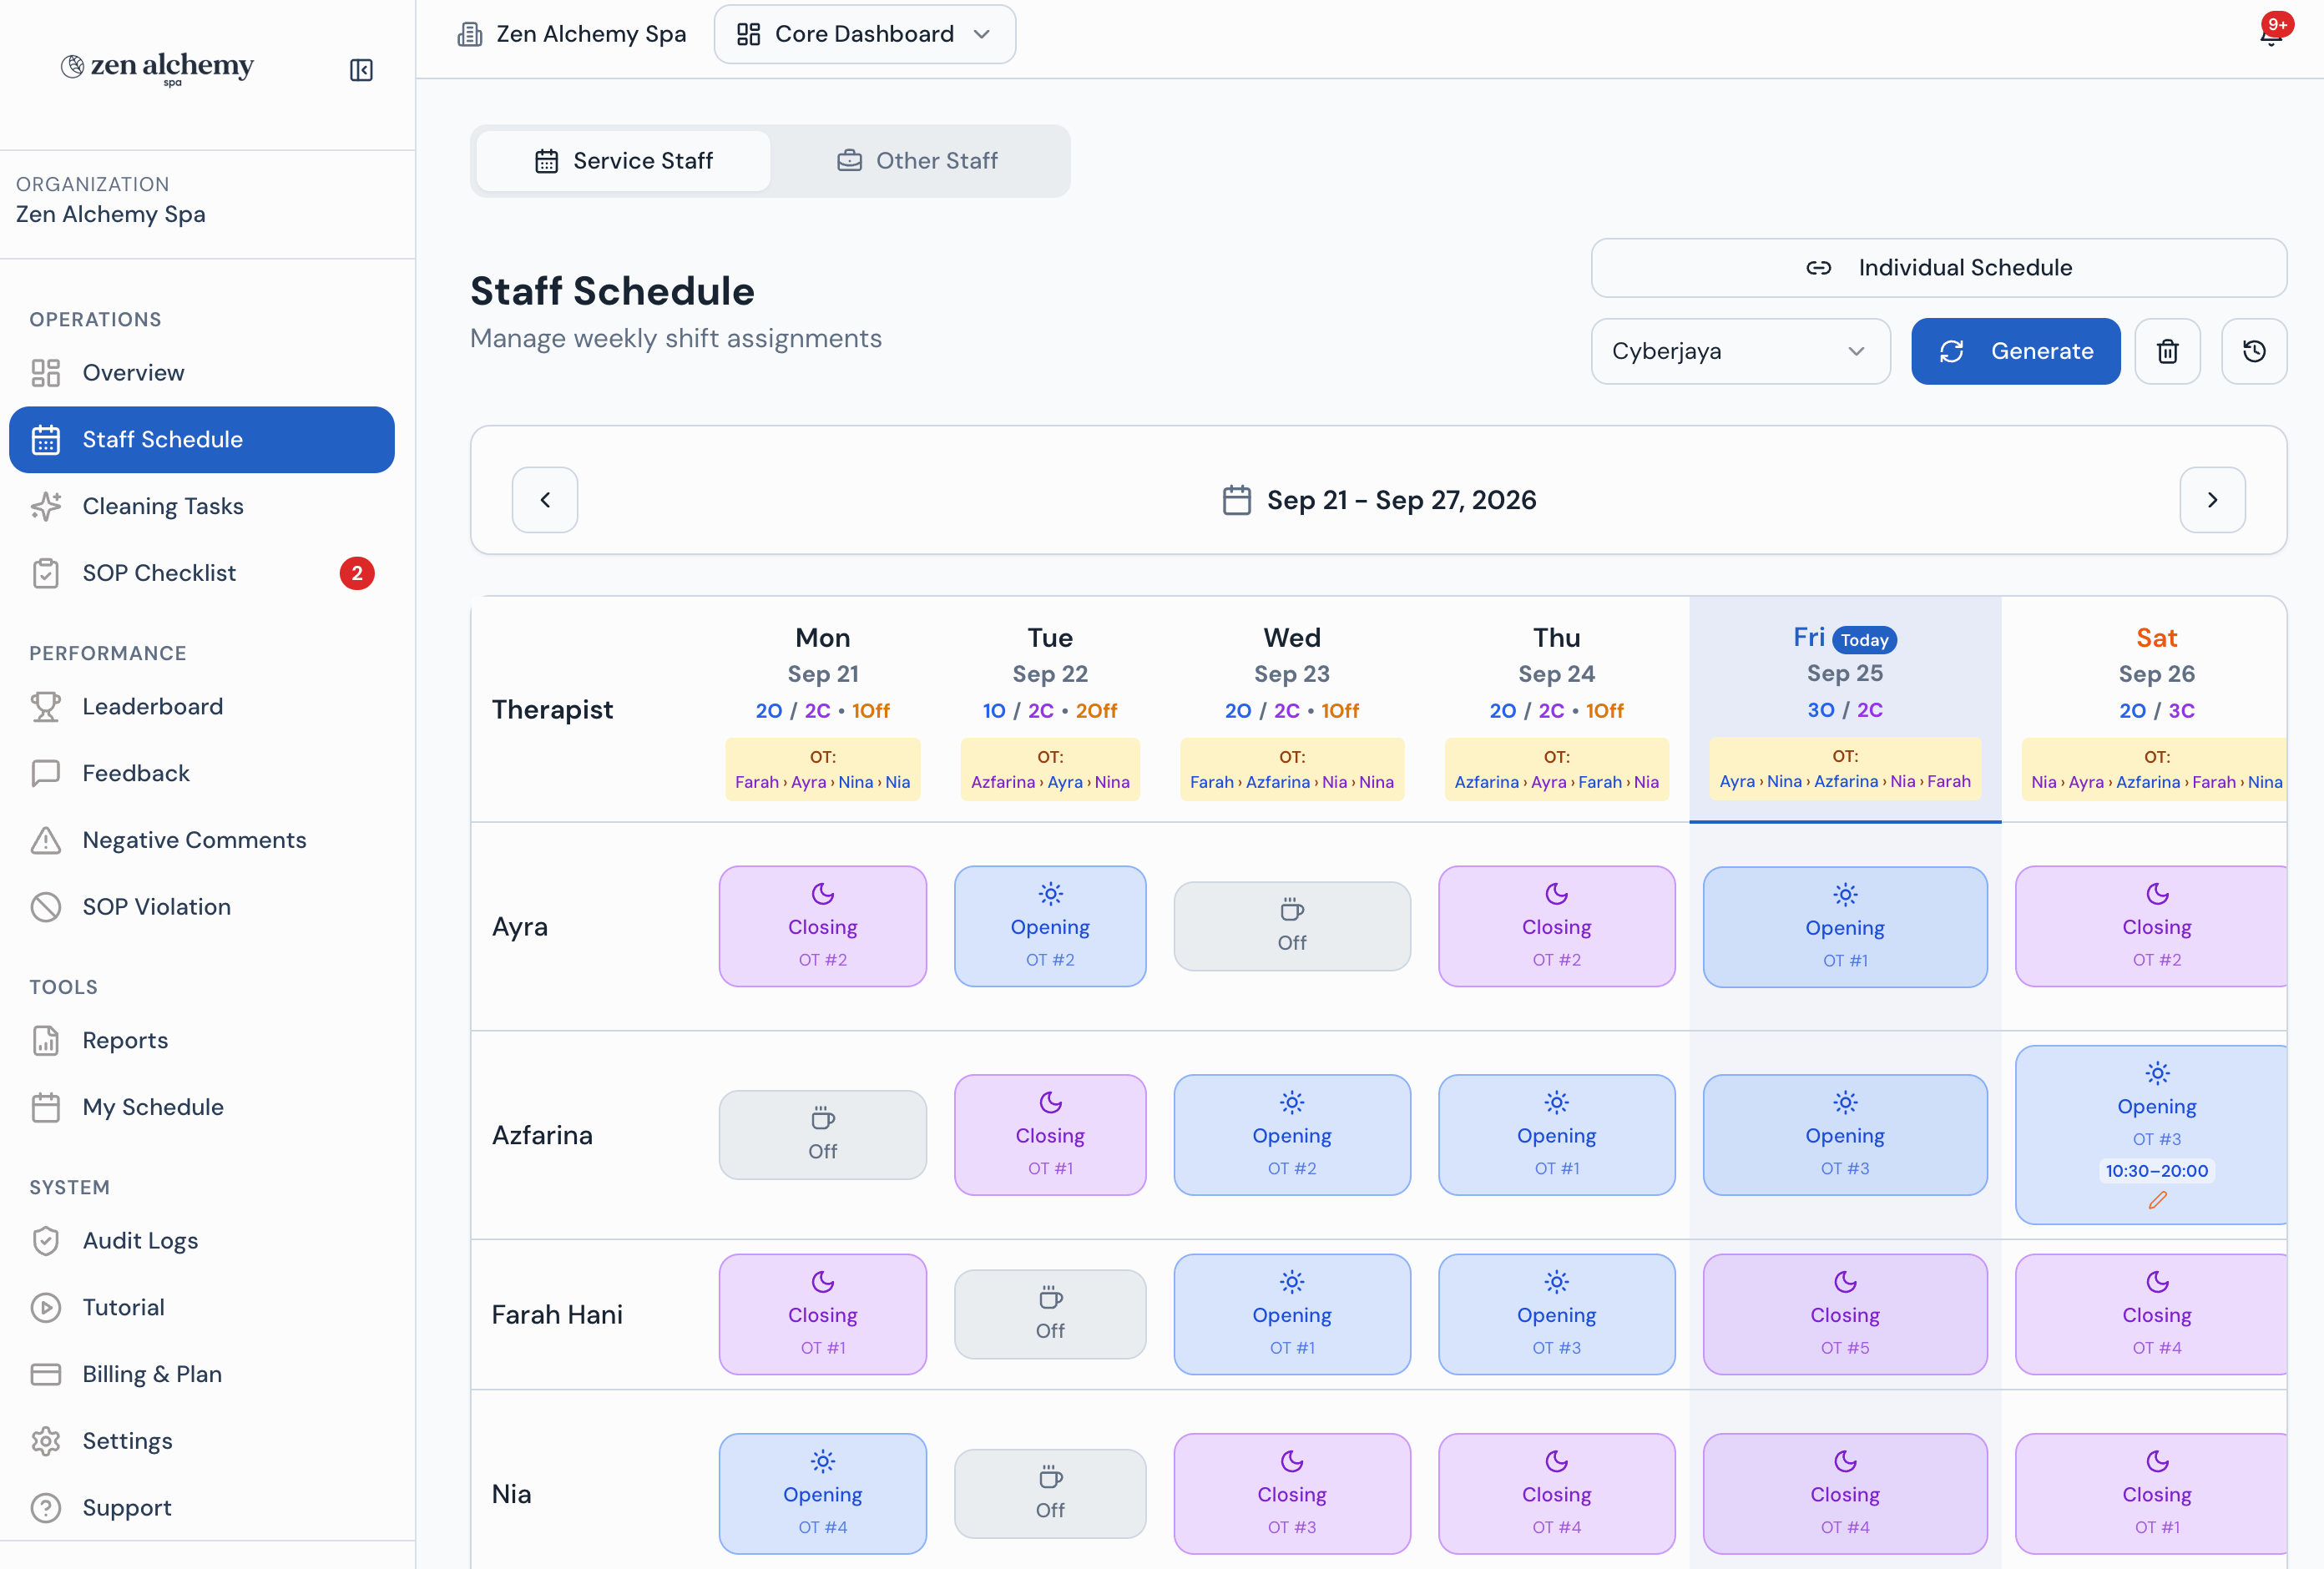Open Cleaning Tasks in the sidebar
This screenshot has height=1569, width=2324.
(x=202, y=506)
